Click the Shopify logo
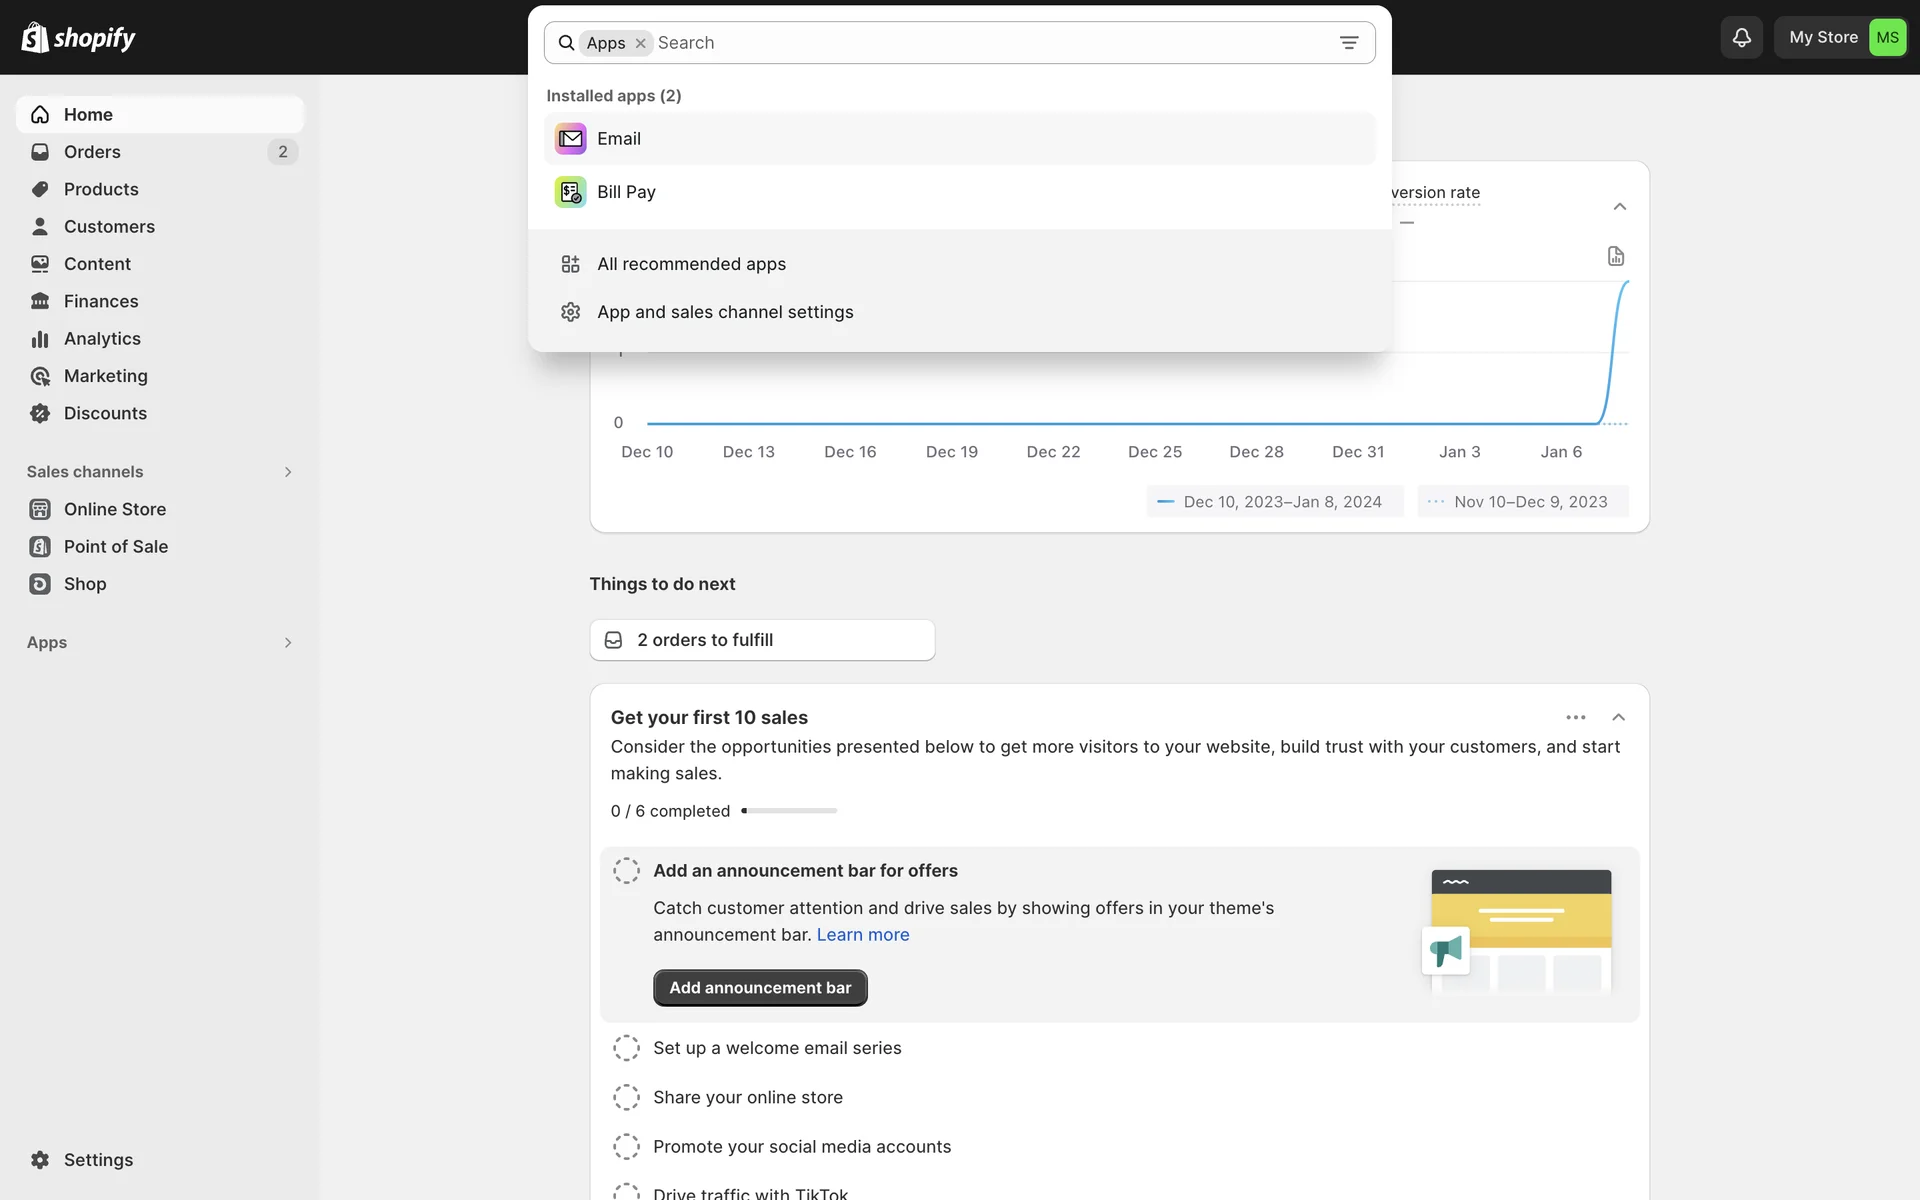 click(x=78, y=38)
